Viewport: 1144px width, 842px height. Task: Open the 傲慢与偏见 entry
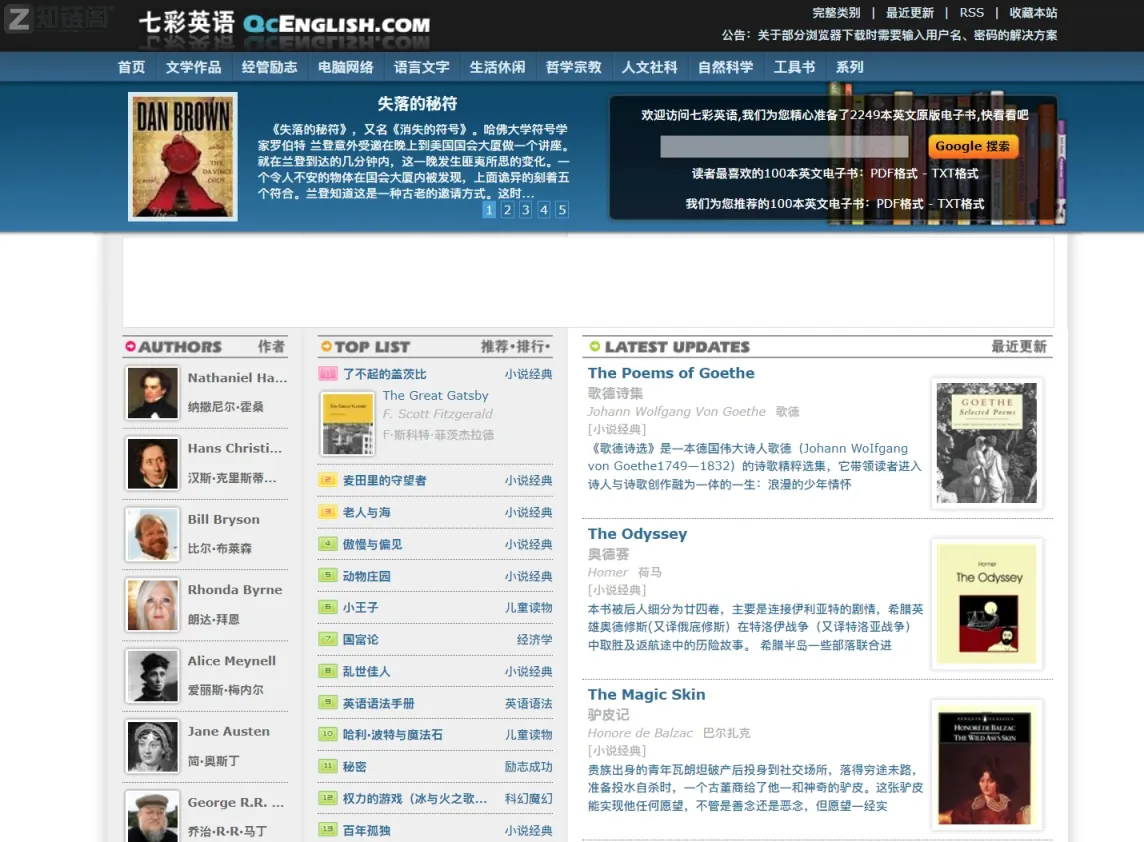pyautogui.click(x=372, y=545)
